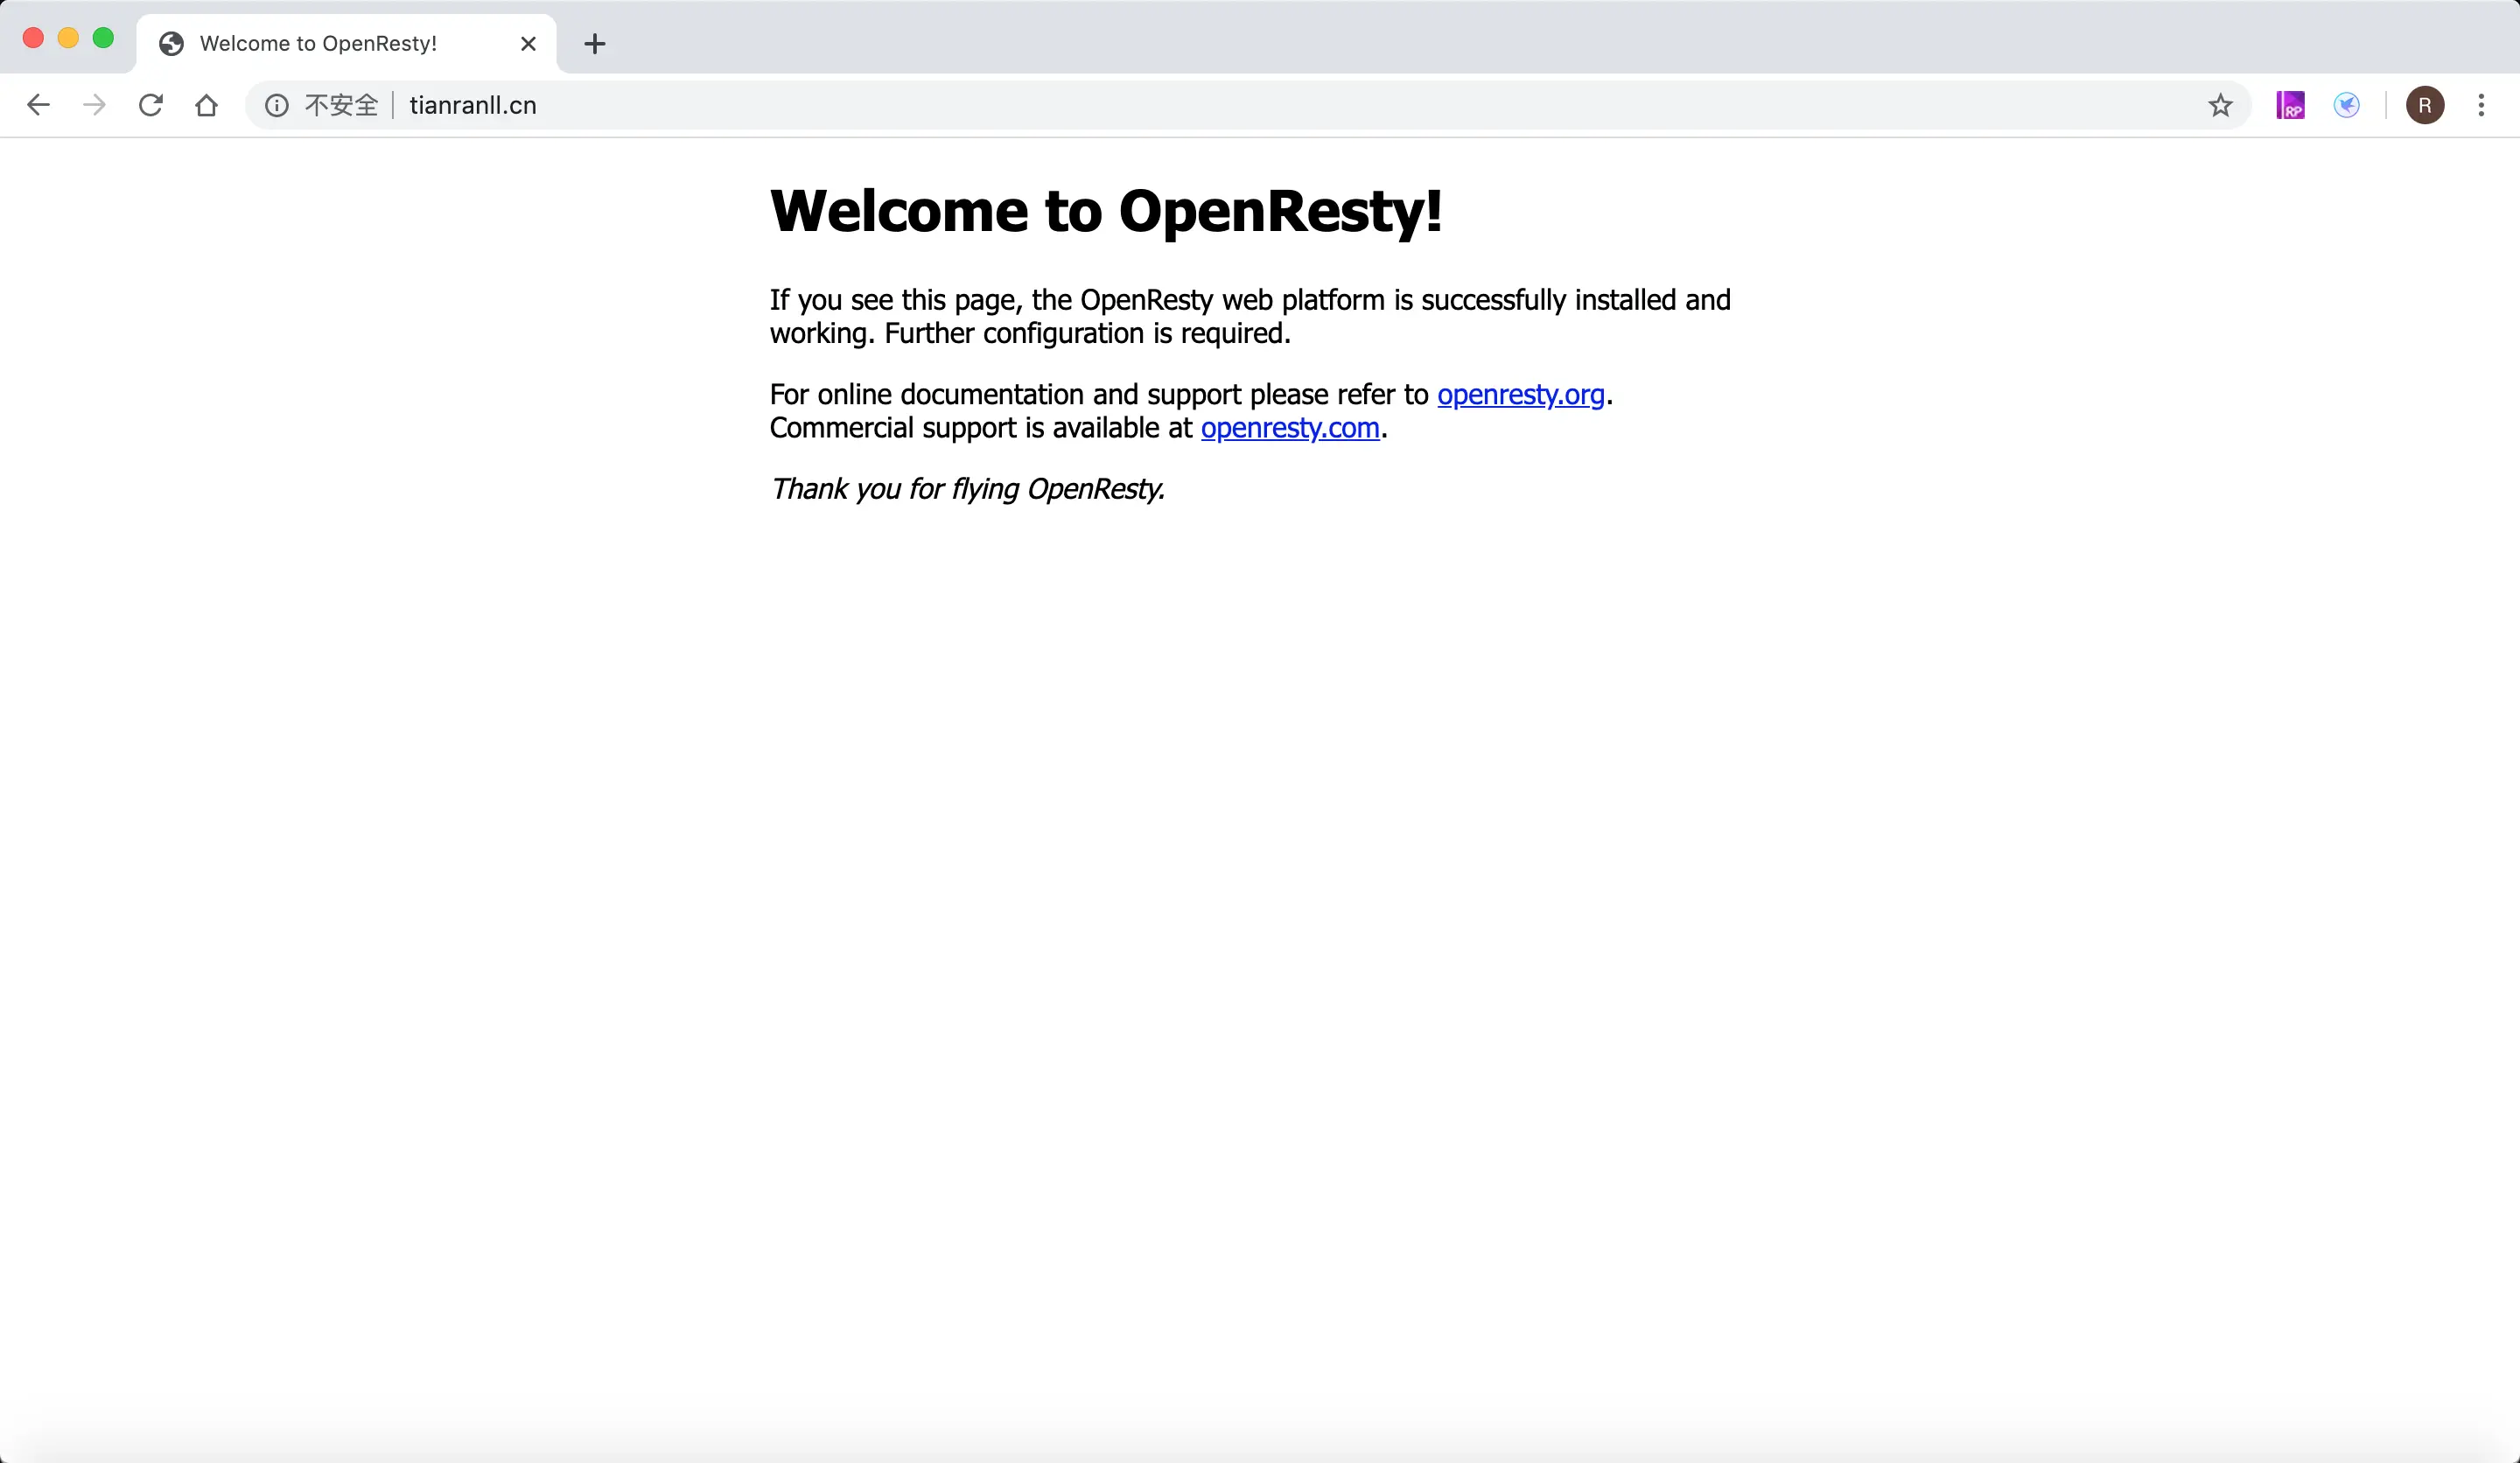This screenshot has width=2520, height=1463.
Task: Reload the tianranll.cn page
Action: coord(151,105)
